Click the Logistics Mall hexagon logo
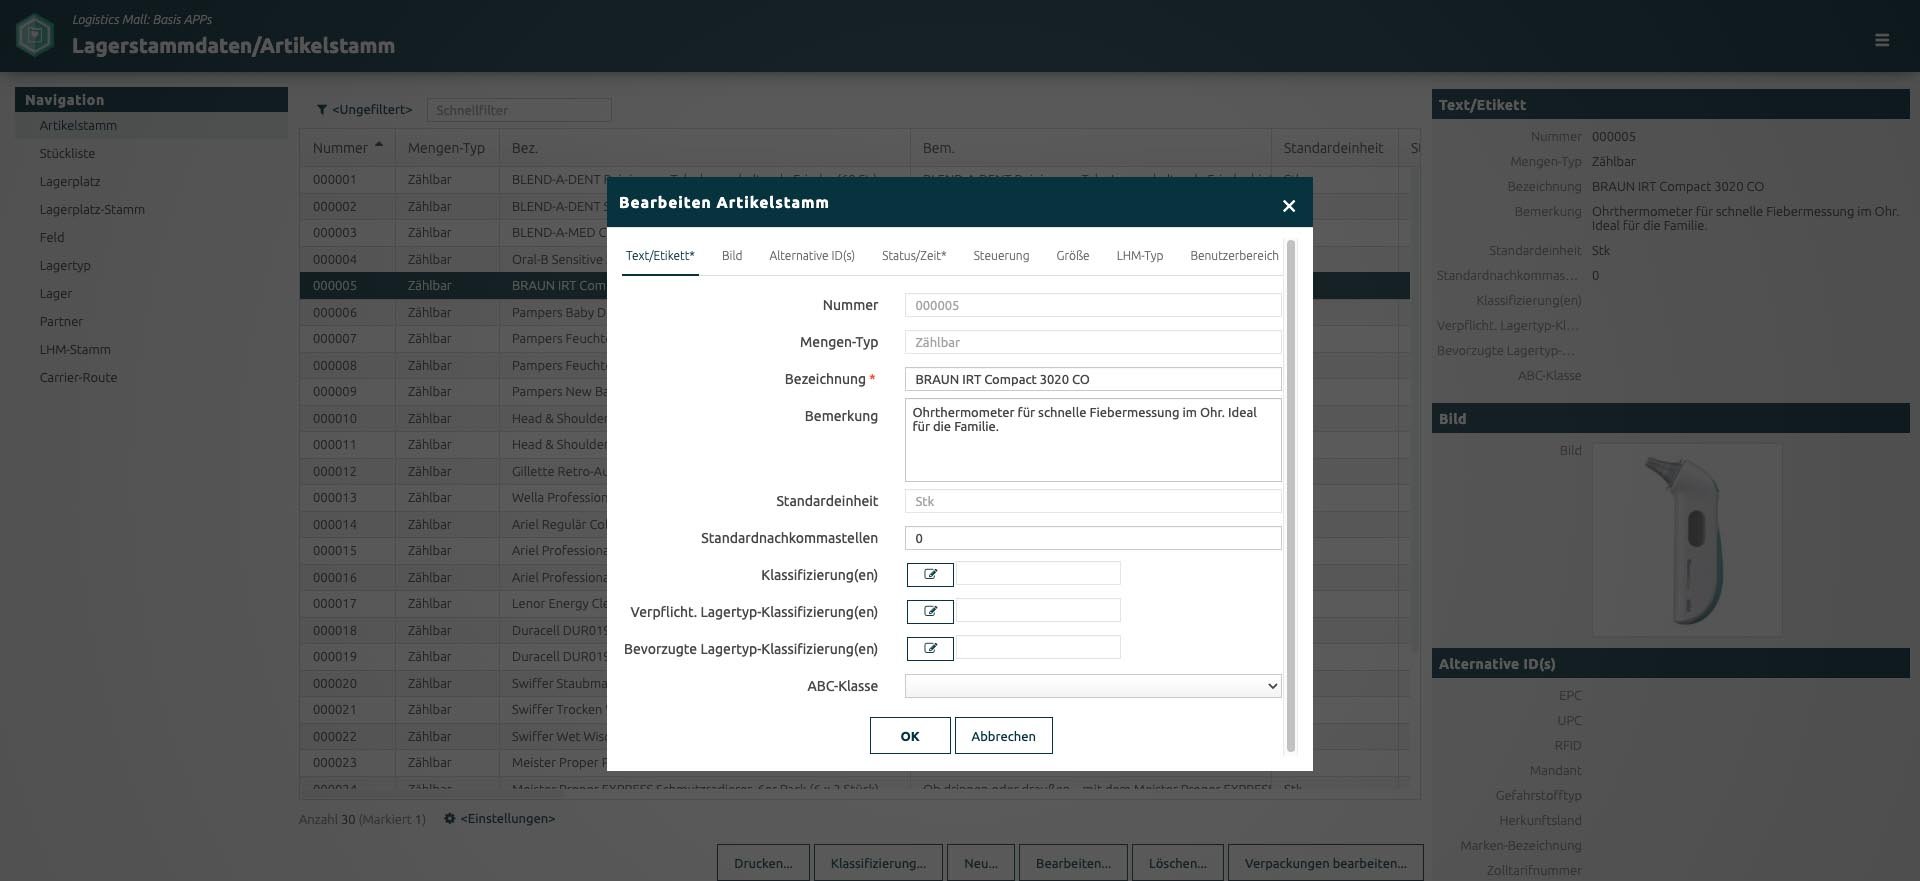Image resolution: width=1920 pixels, height=881 pixels. pyautogui.click(x=35, y=36)
